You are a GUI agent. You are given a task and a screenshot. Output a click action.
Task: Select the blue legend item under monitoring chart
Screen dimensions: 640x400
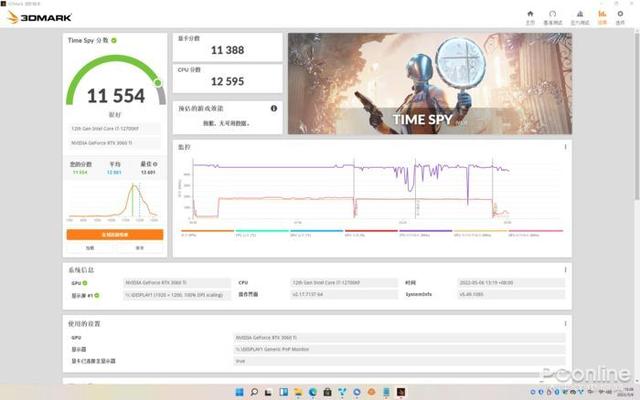click(317, 233)
